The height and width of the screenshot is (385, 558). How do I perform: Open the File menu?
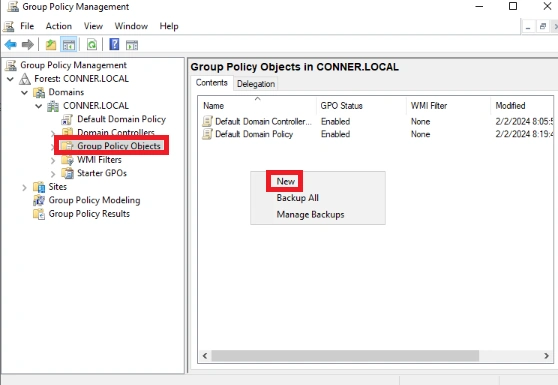coord(27,26)
